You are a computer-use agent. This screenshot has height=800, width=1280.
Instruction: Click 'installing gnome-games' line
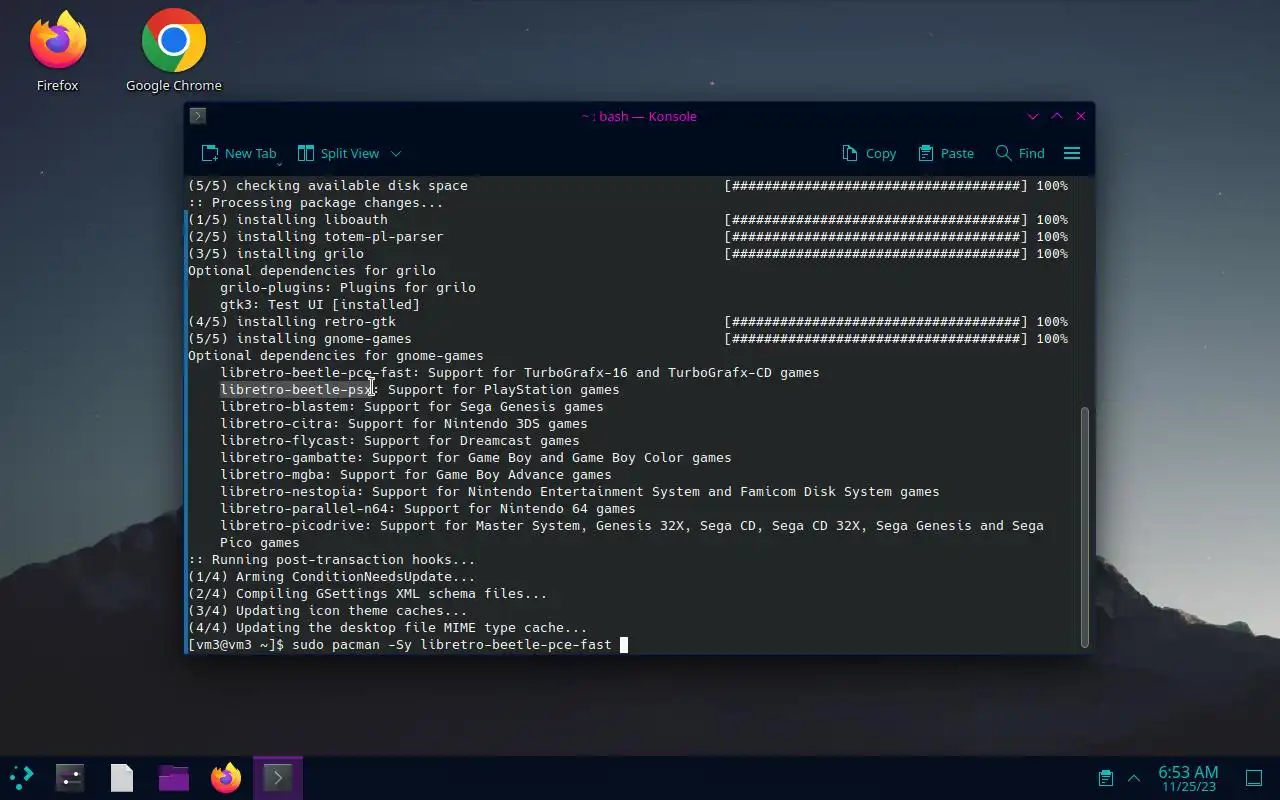(300, 338)
